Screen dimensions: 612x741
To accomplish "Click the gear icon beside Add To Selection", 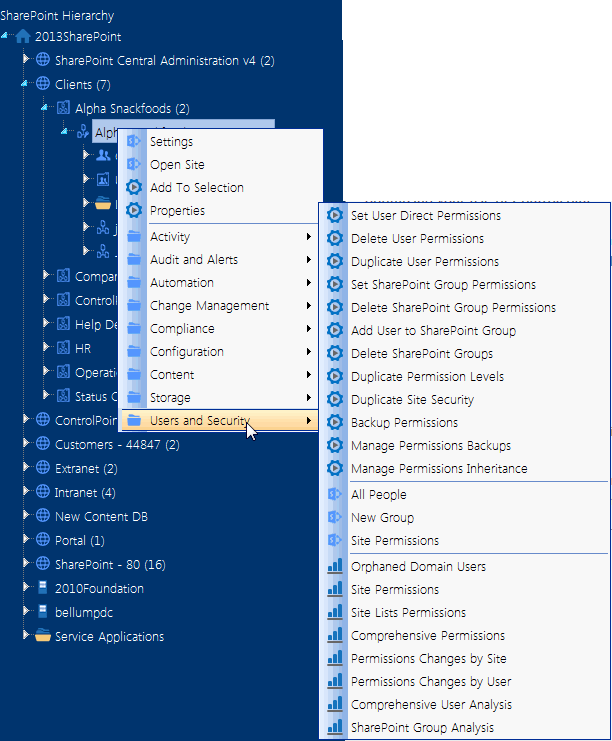I will click(x=134, y=187).
